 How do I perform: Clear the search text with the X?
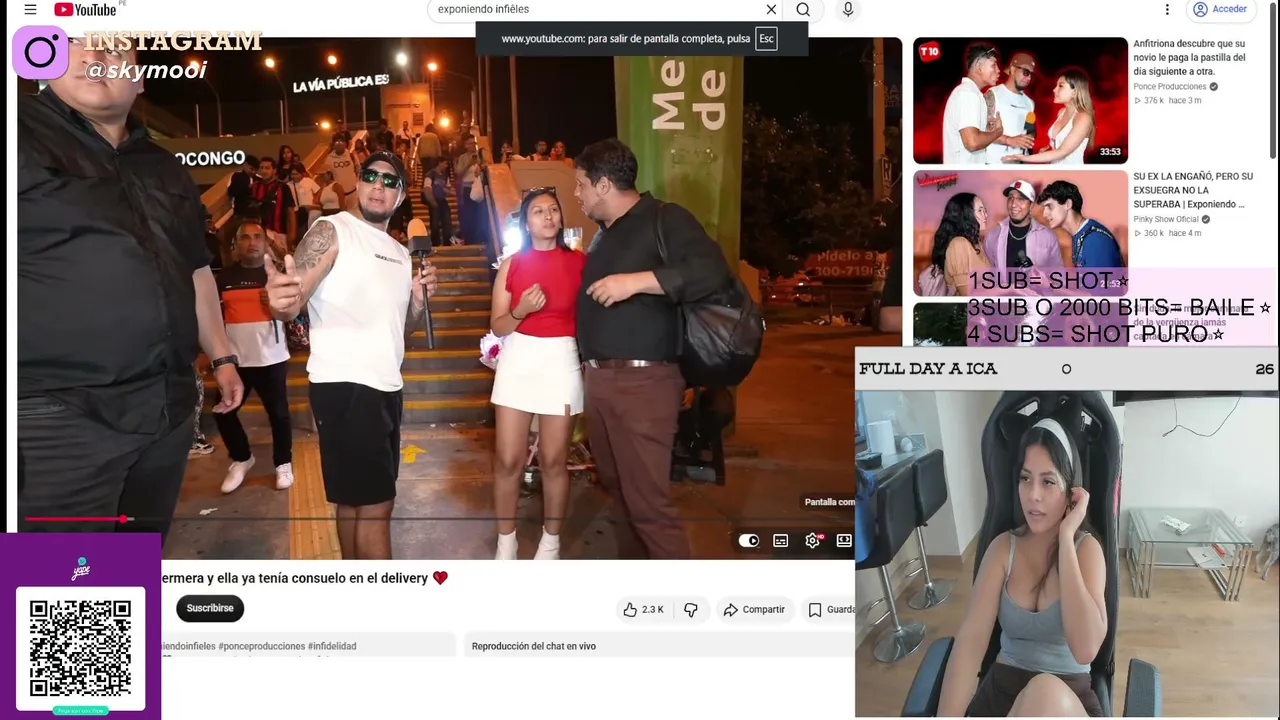tap(771, 10)
